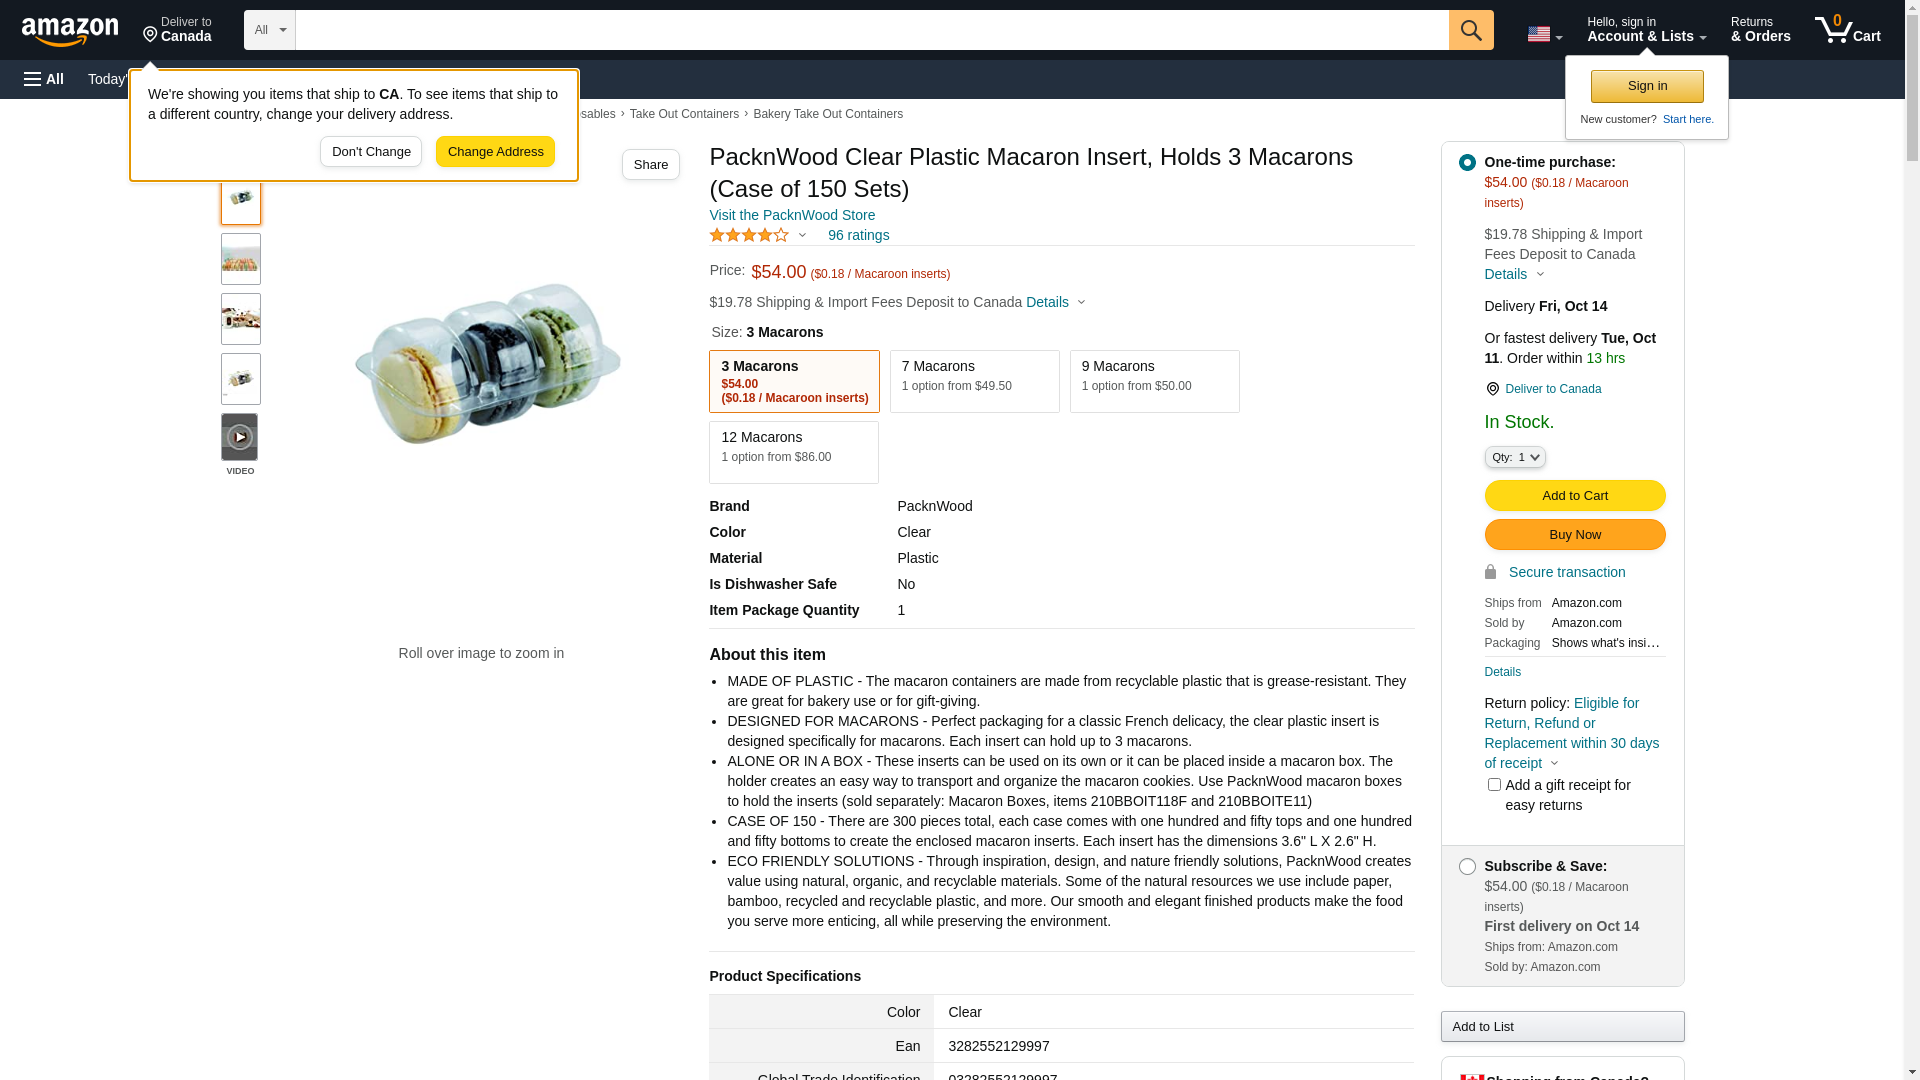This screenshot has width=1920, height=1080.
Task: Visit the PacknWood Store link
Action: [x=791, y=215]
